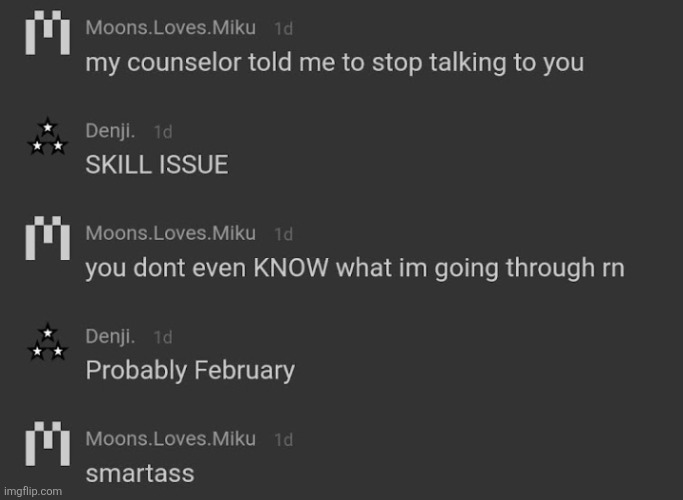Screen dimensions: 683x500
Task: Click the 1d timestamp on smartass comment
Action: pyautogui.click(x=284, y=440)
